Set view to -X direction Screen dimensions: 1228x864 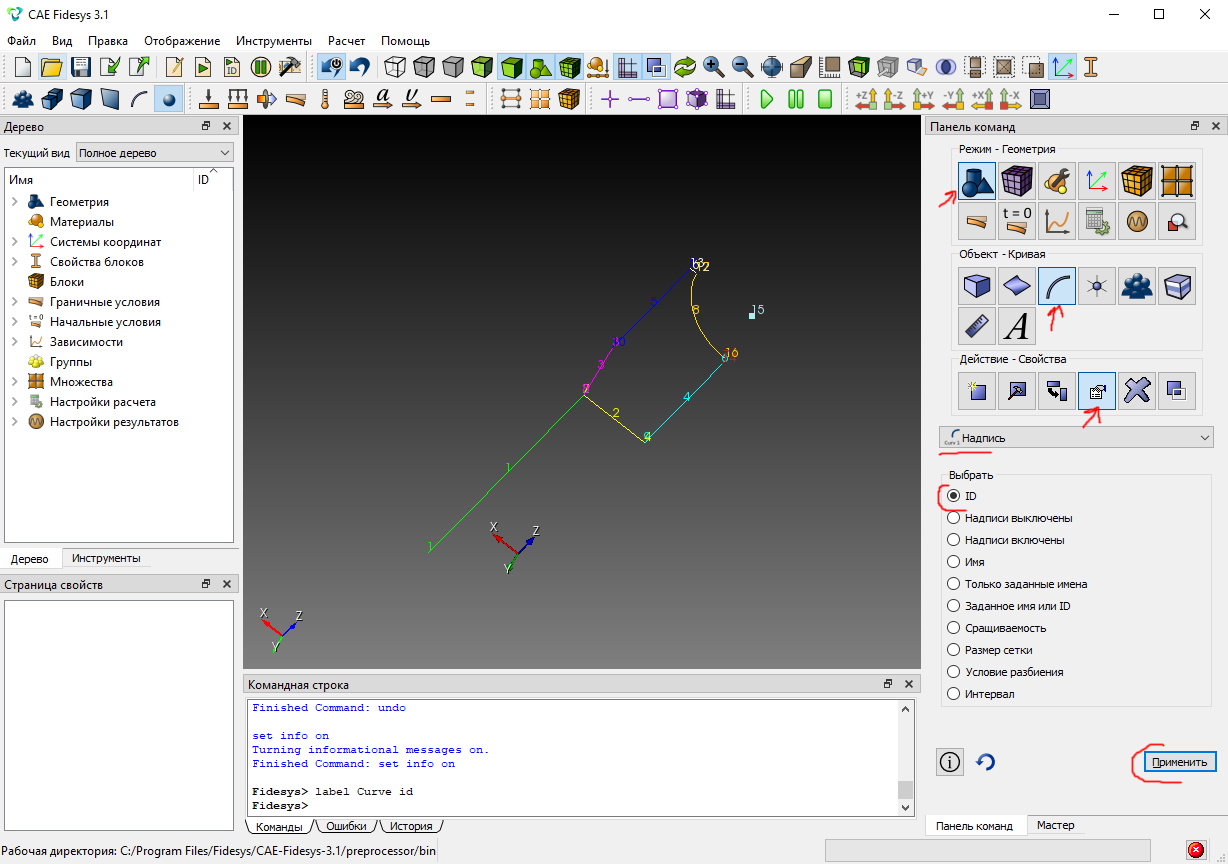click(x=1010, y=99)
